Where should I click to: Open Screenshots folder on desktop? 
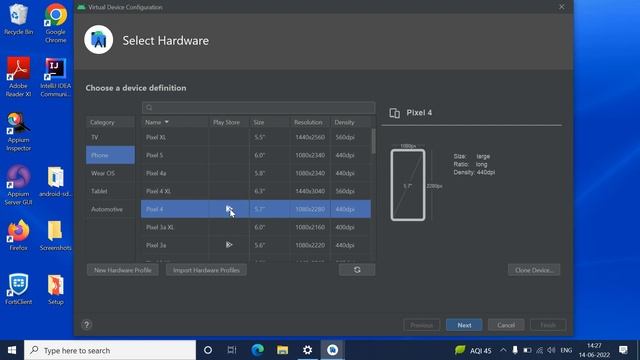click(56, 235)
